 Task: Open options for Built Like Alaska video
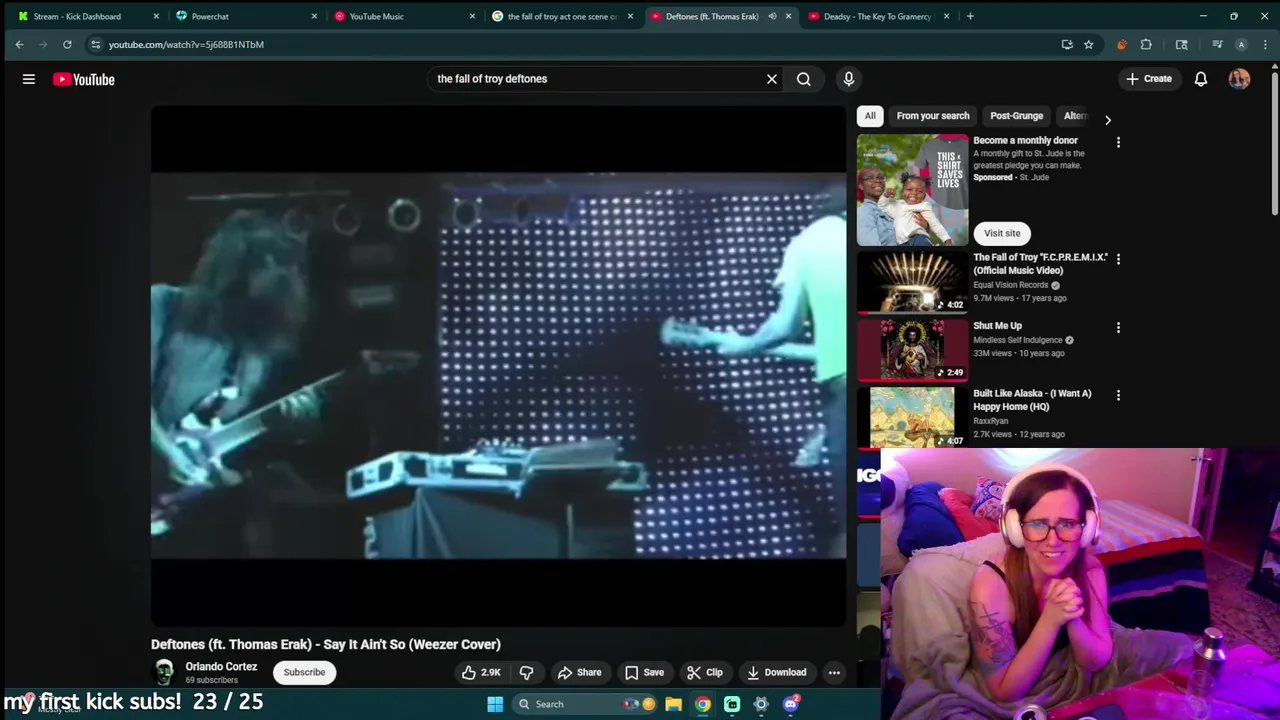point(1118,395)
